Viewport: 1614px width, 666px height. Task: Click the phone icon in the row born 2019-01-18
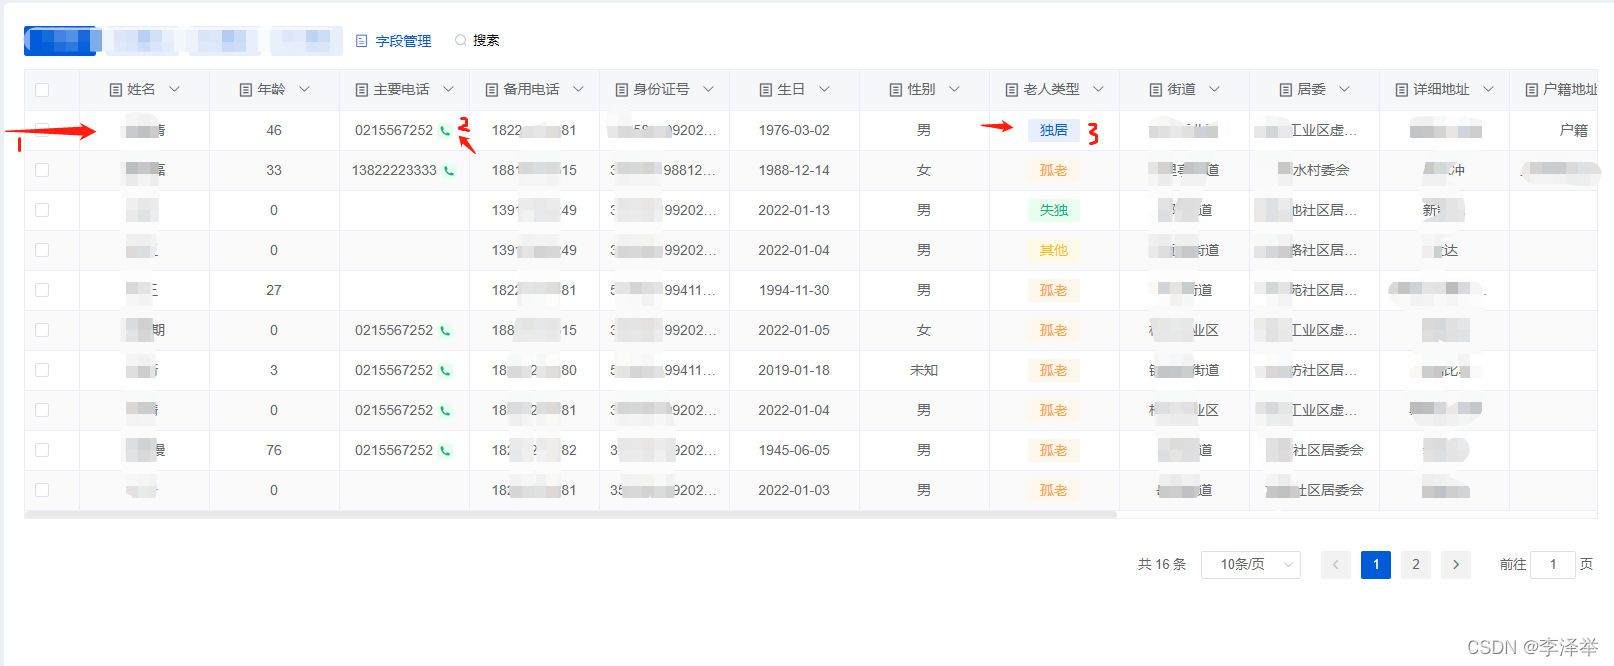click(445, 371)
